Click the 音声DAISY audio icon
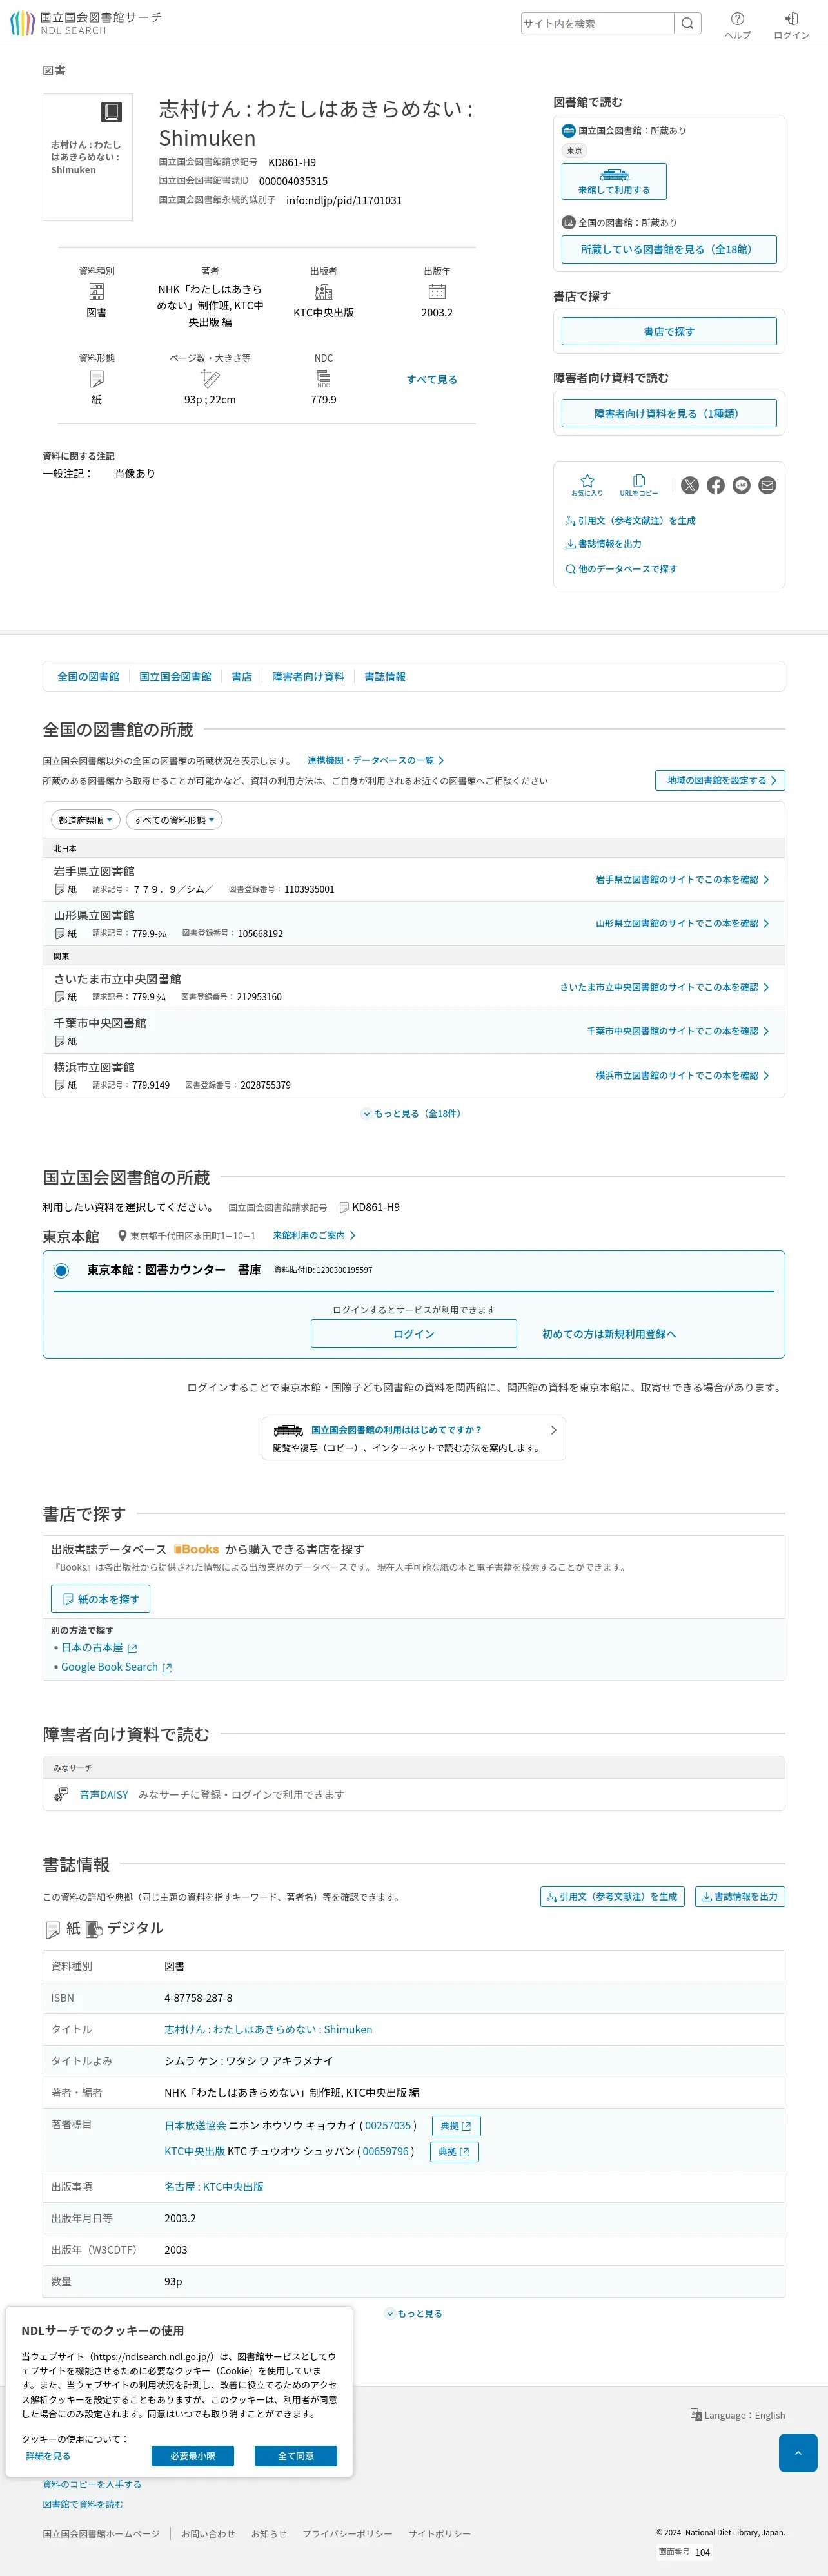This screenshot has height=2576, width=828. tap(61, 1795)
